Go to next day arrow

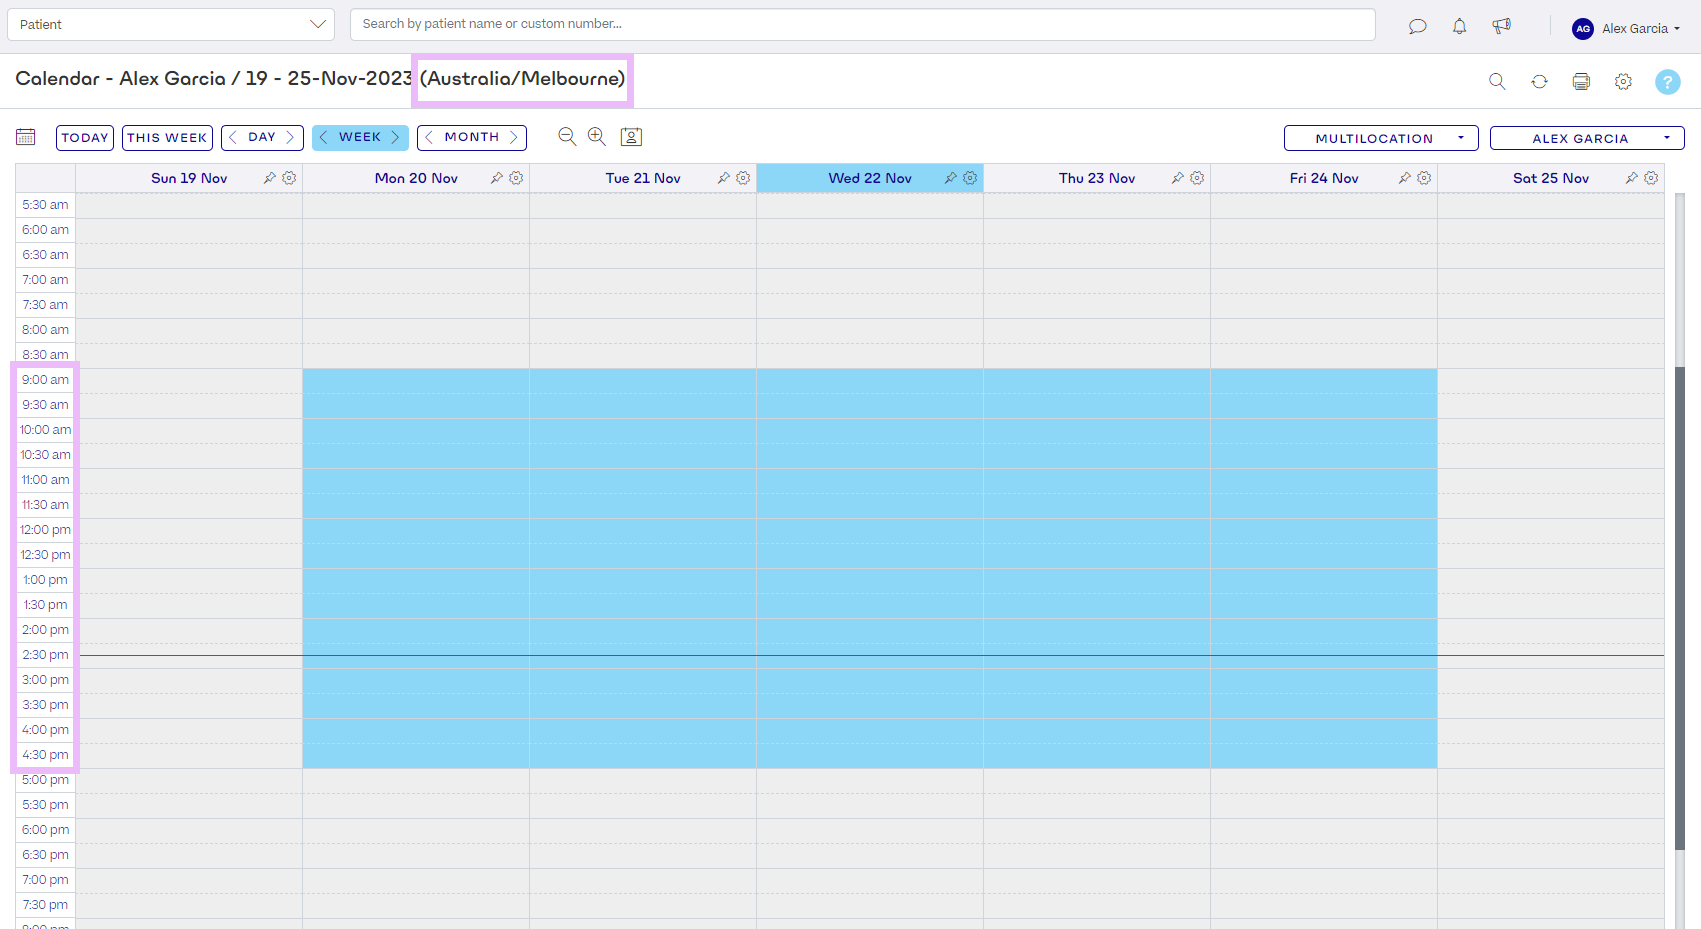click(x=290, y=137)
